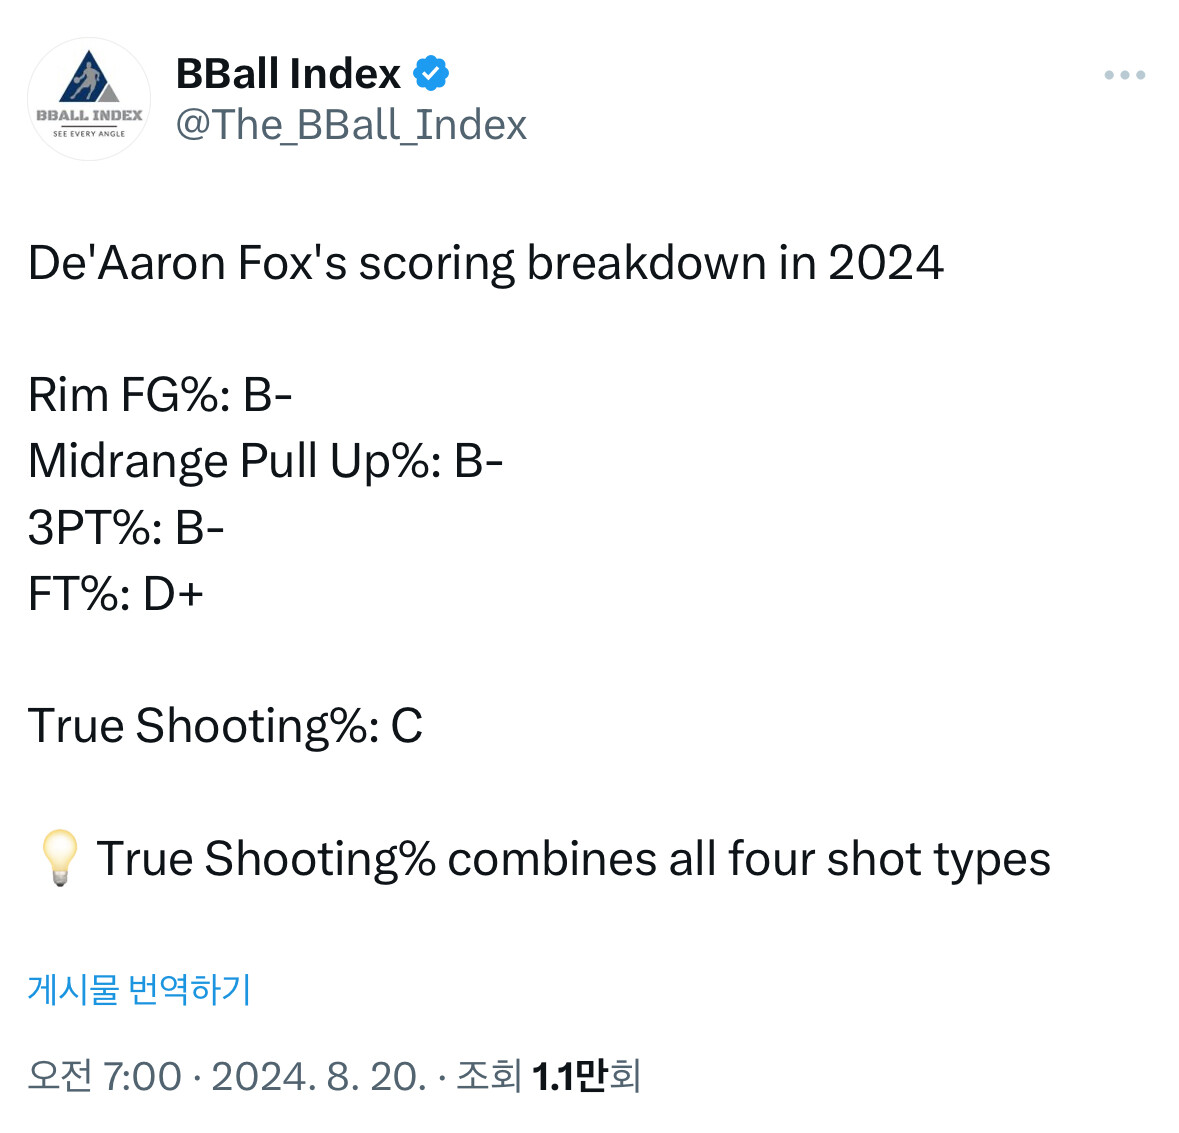Image resolution: width=1179 pixels, height=1133 pixels.
Task: Select the Midrange Pull Up%: B- line
Action: click(265, 461)
